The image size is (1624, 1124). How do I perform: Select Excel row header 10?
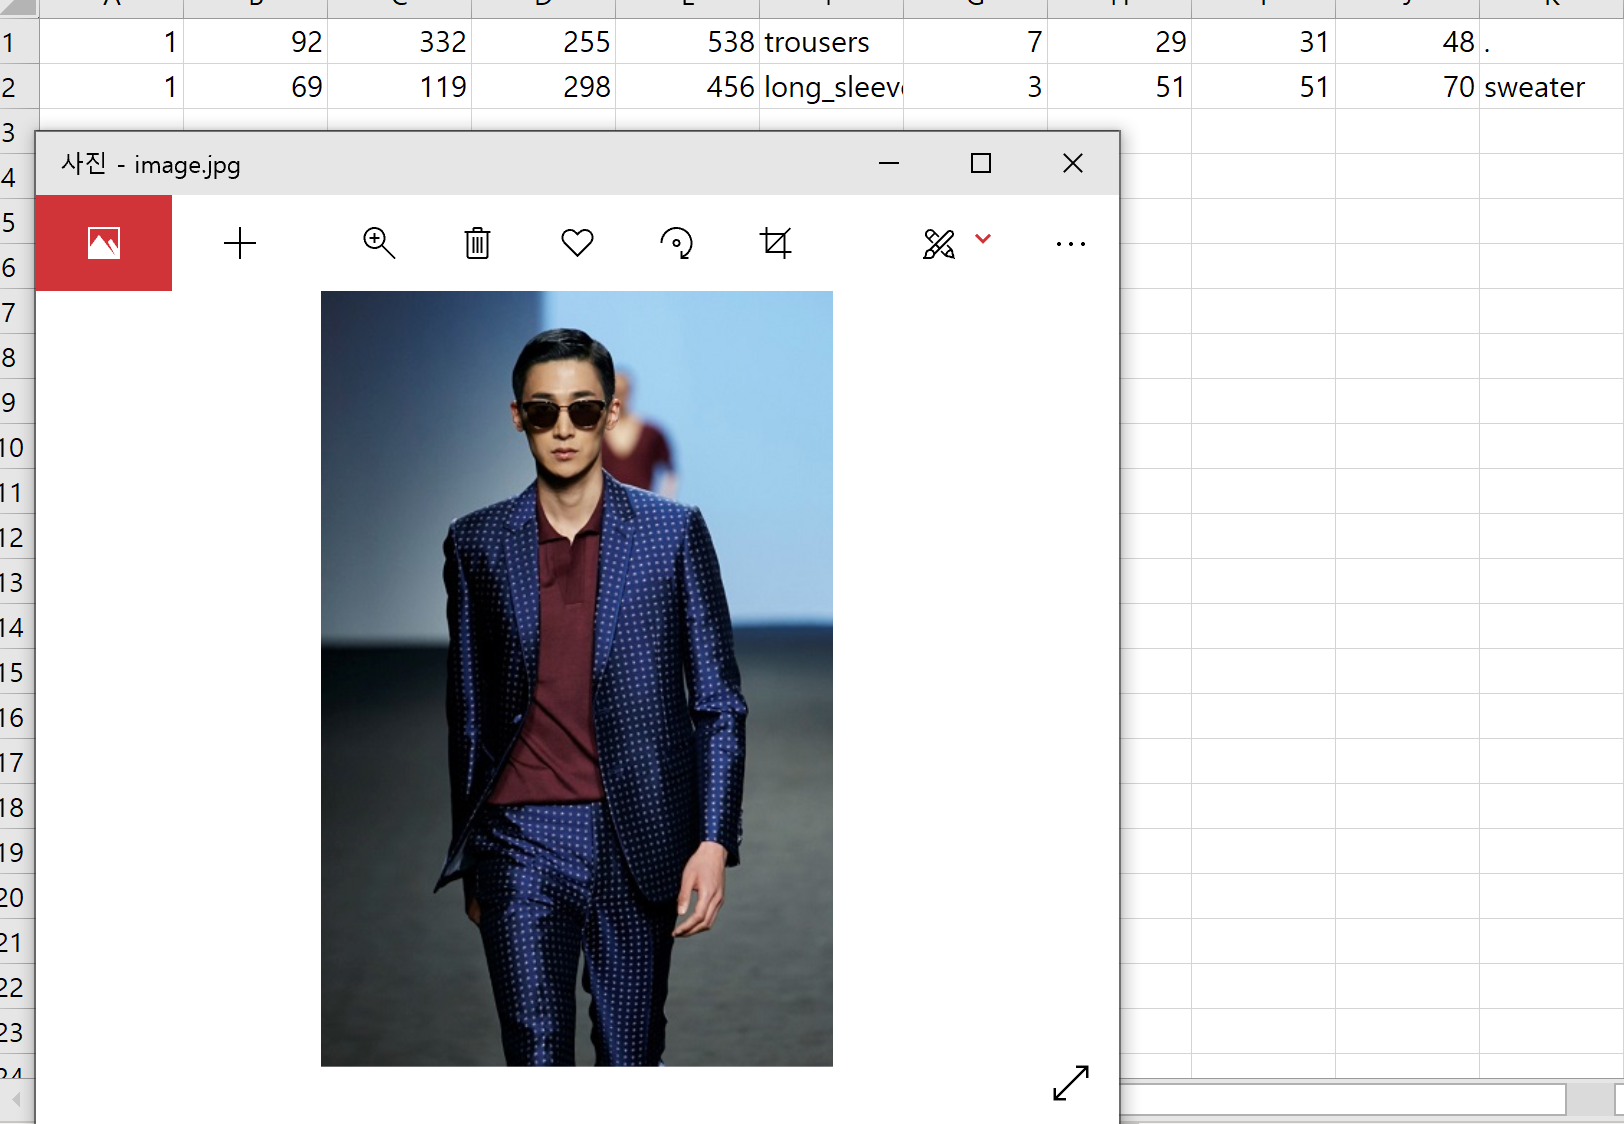[17, 447]
